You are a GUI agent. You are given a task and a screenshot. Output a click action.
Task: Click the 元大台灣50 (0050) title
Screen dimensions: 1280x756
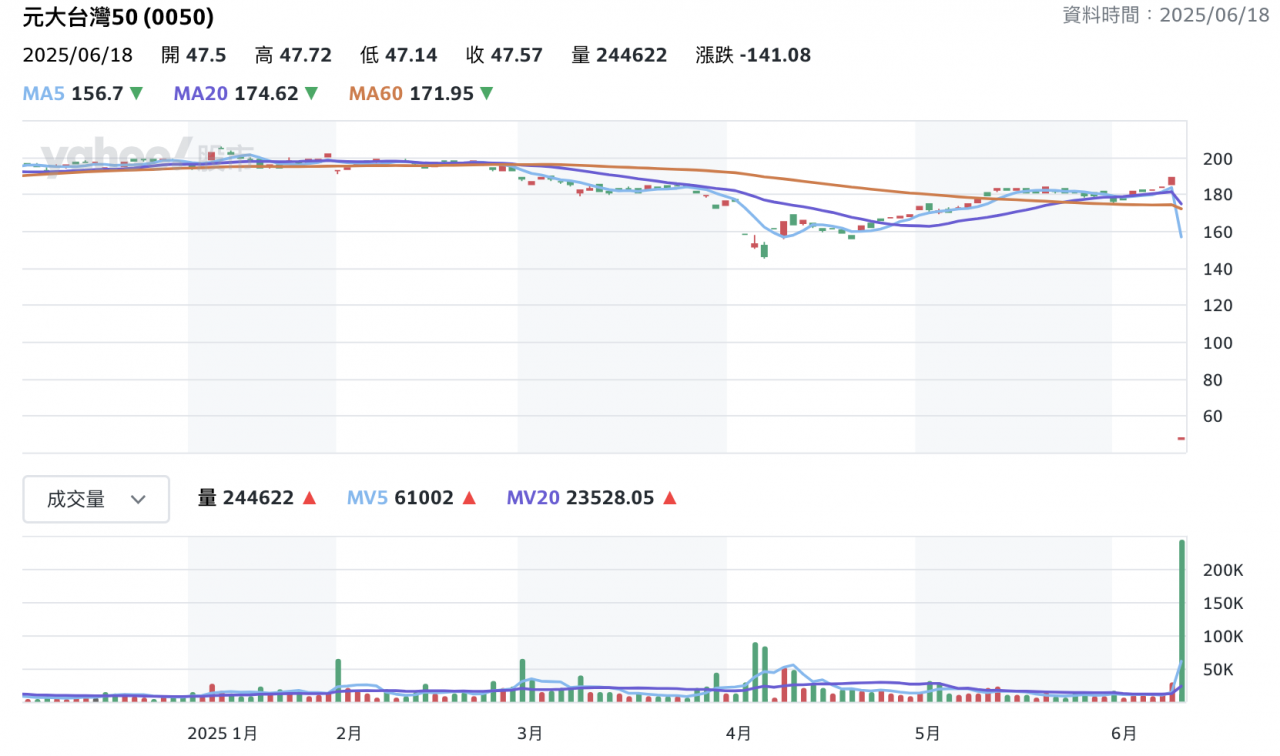(118, 17)
